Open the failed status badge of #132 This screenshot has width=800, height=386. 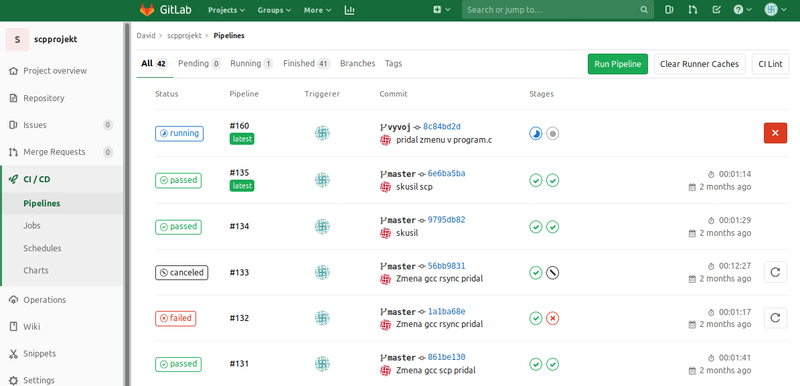coord(176,319)
